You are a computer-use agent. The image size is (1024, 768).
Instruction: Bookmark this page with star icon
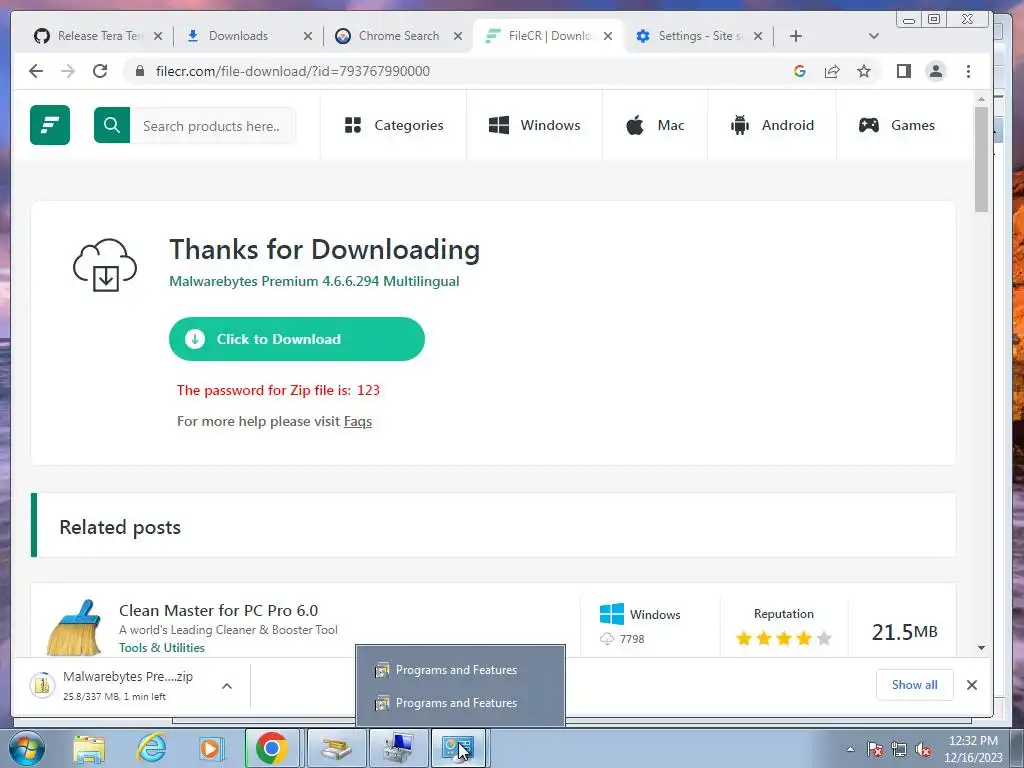864,71
